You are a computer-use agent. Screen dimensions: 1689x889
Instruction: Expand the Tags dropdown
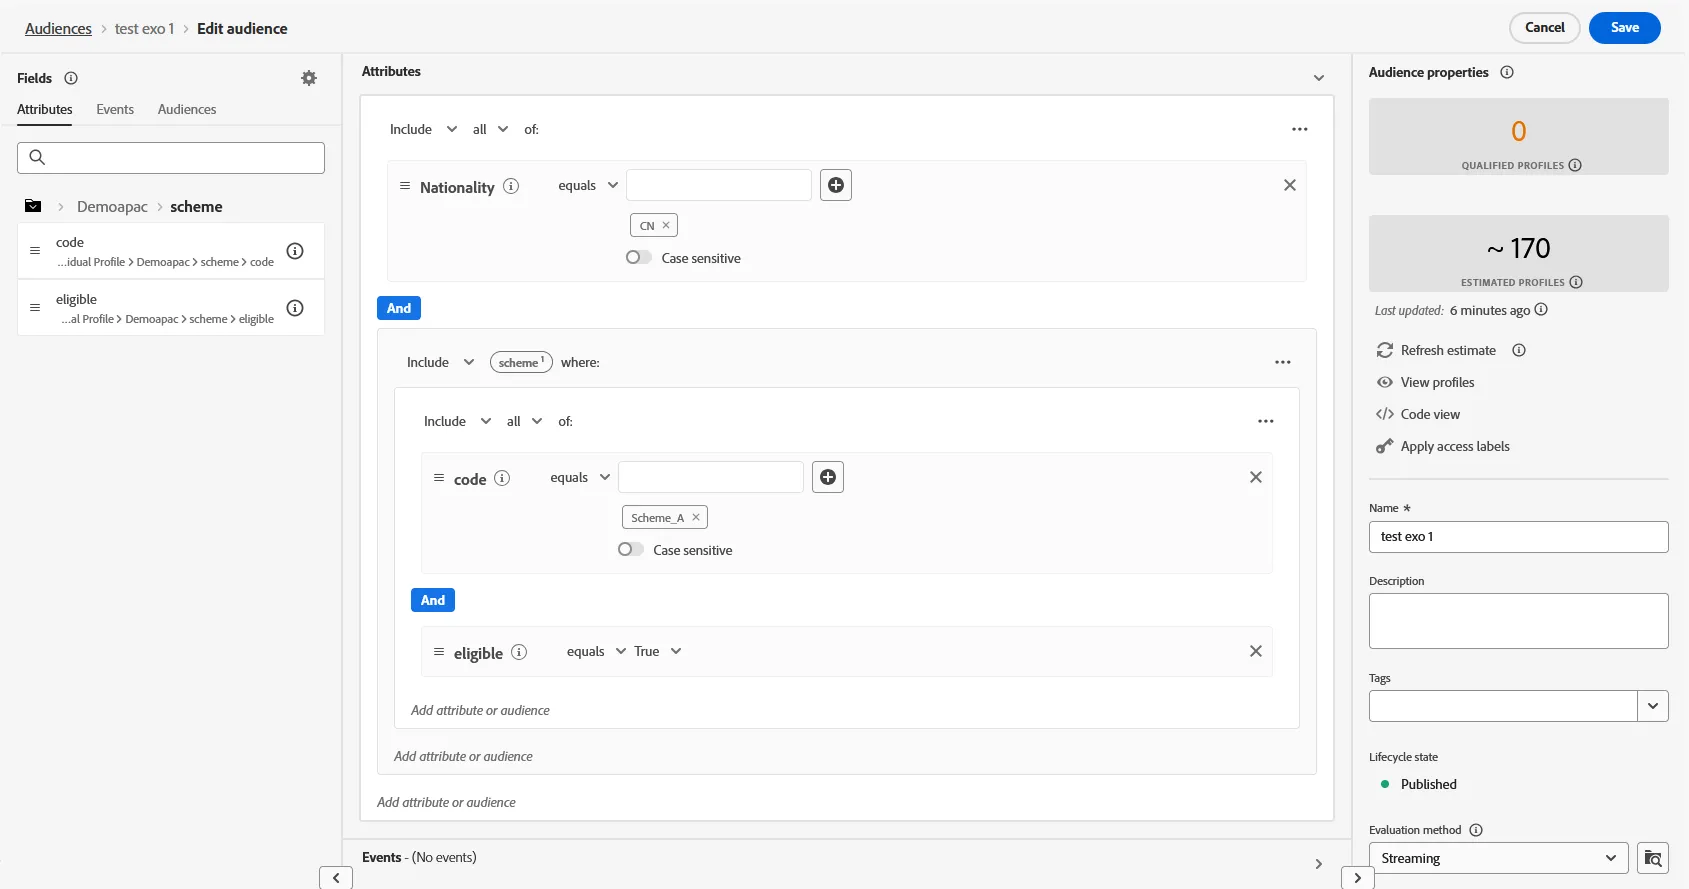1653,706
